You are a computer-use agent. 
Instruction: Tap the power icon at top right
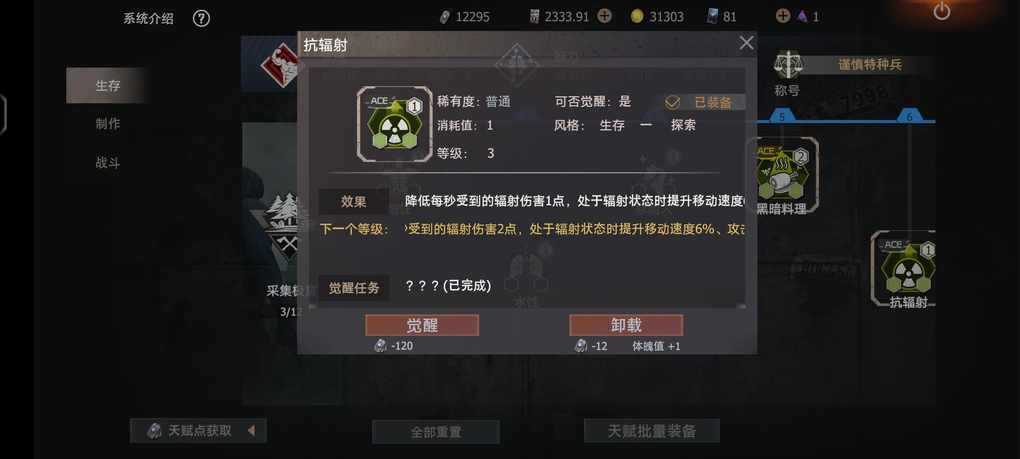tap(941, 11)
